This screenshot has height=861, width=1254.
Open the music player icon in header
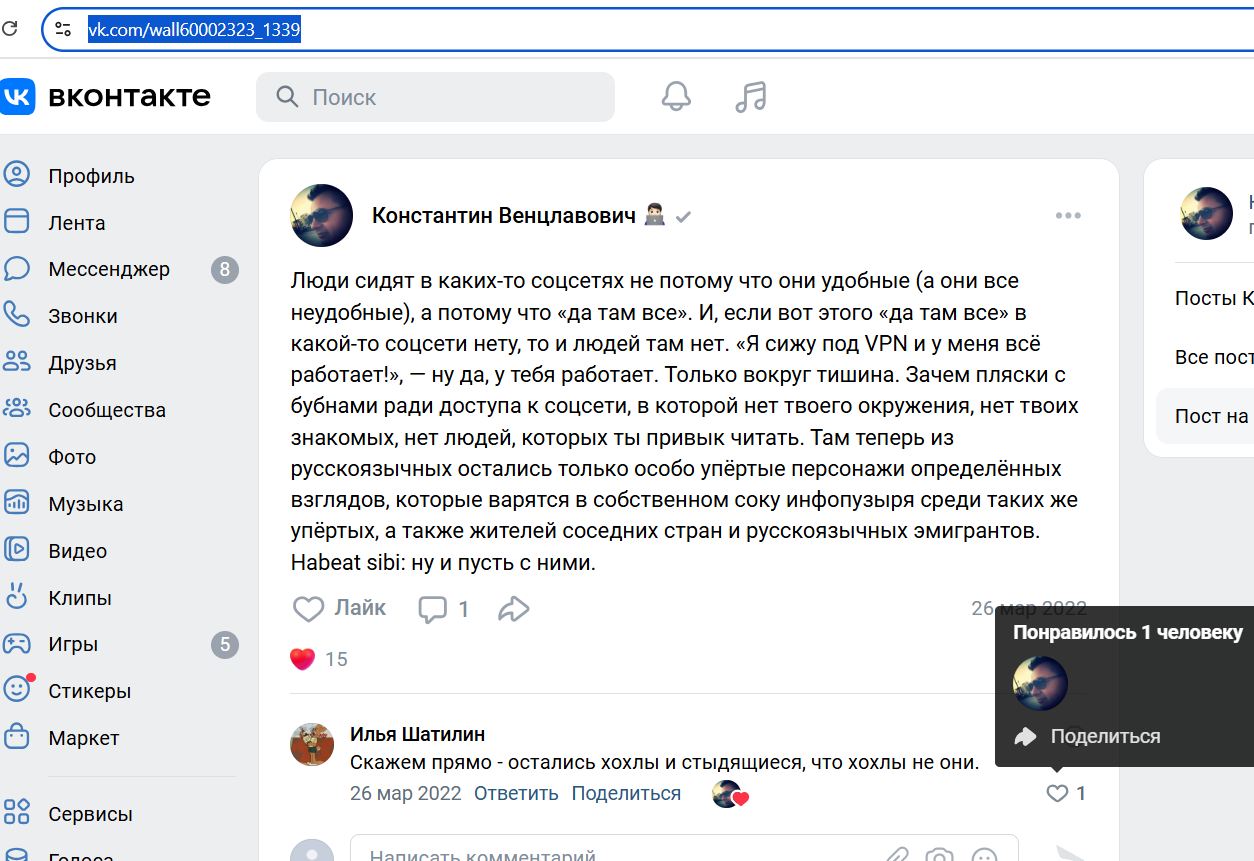click(x=750, y=96)
